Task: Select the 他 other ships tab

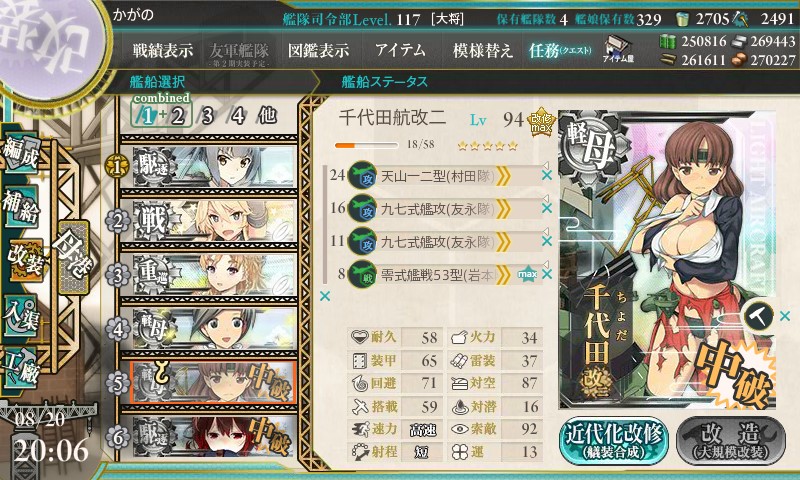Action: 267,116
